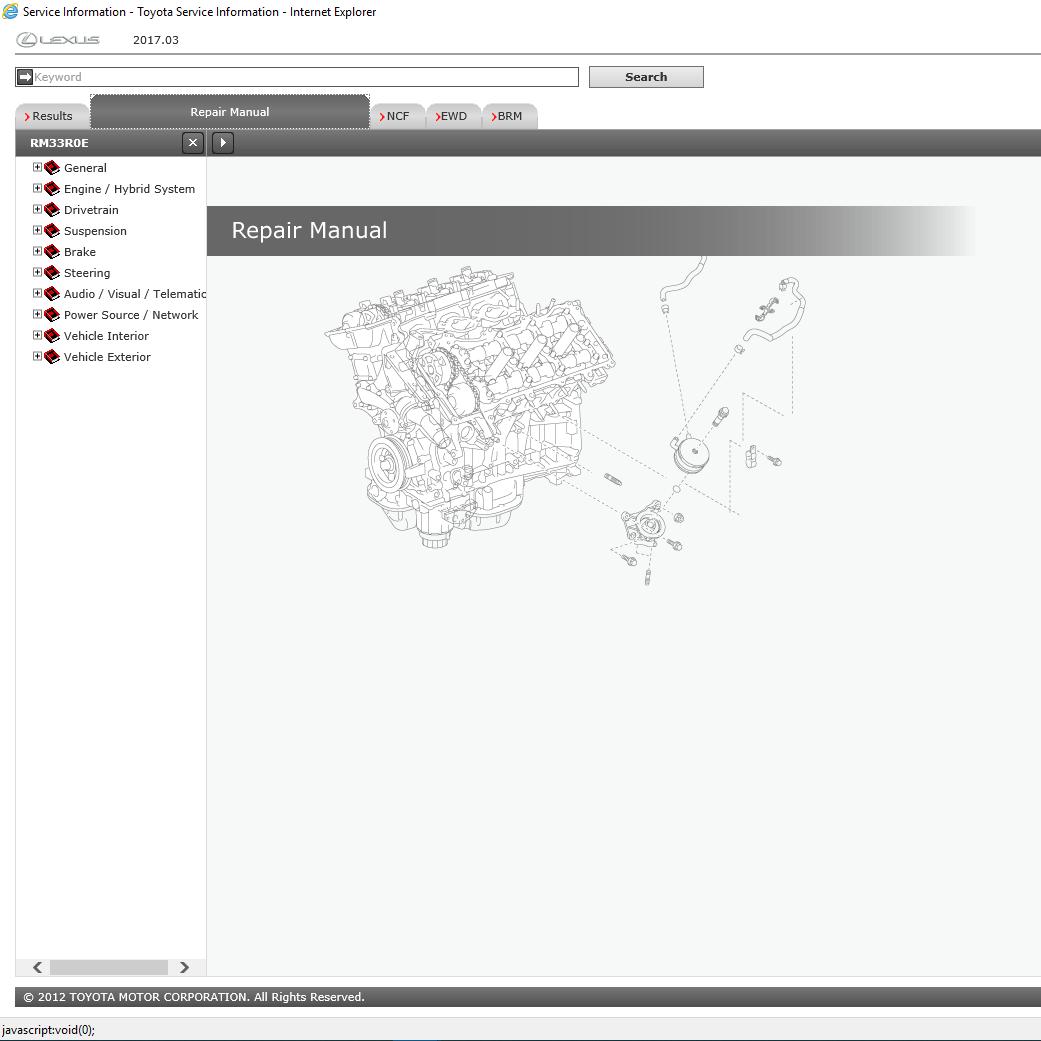Click the tree panel scroll-left arrow

click(38, 967)
